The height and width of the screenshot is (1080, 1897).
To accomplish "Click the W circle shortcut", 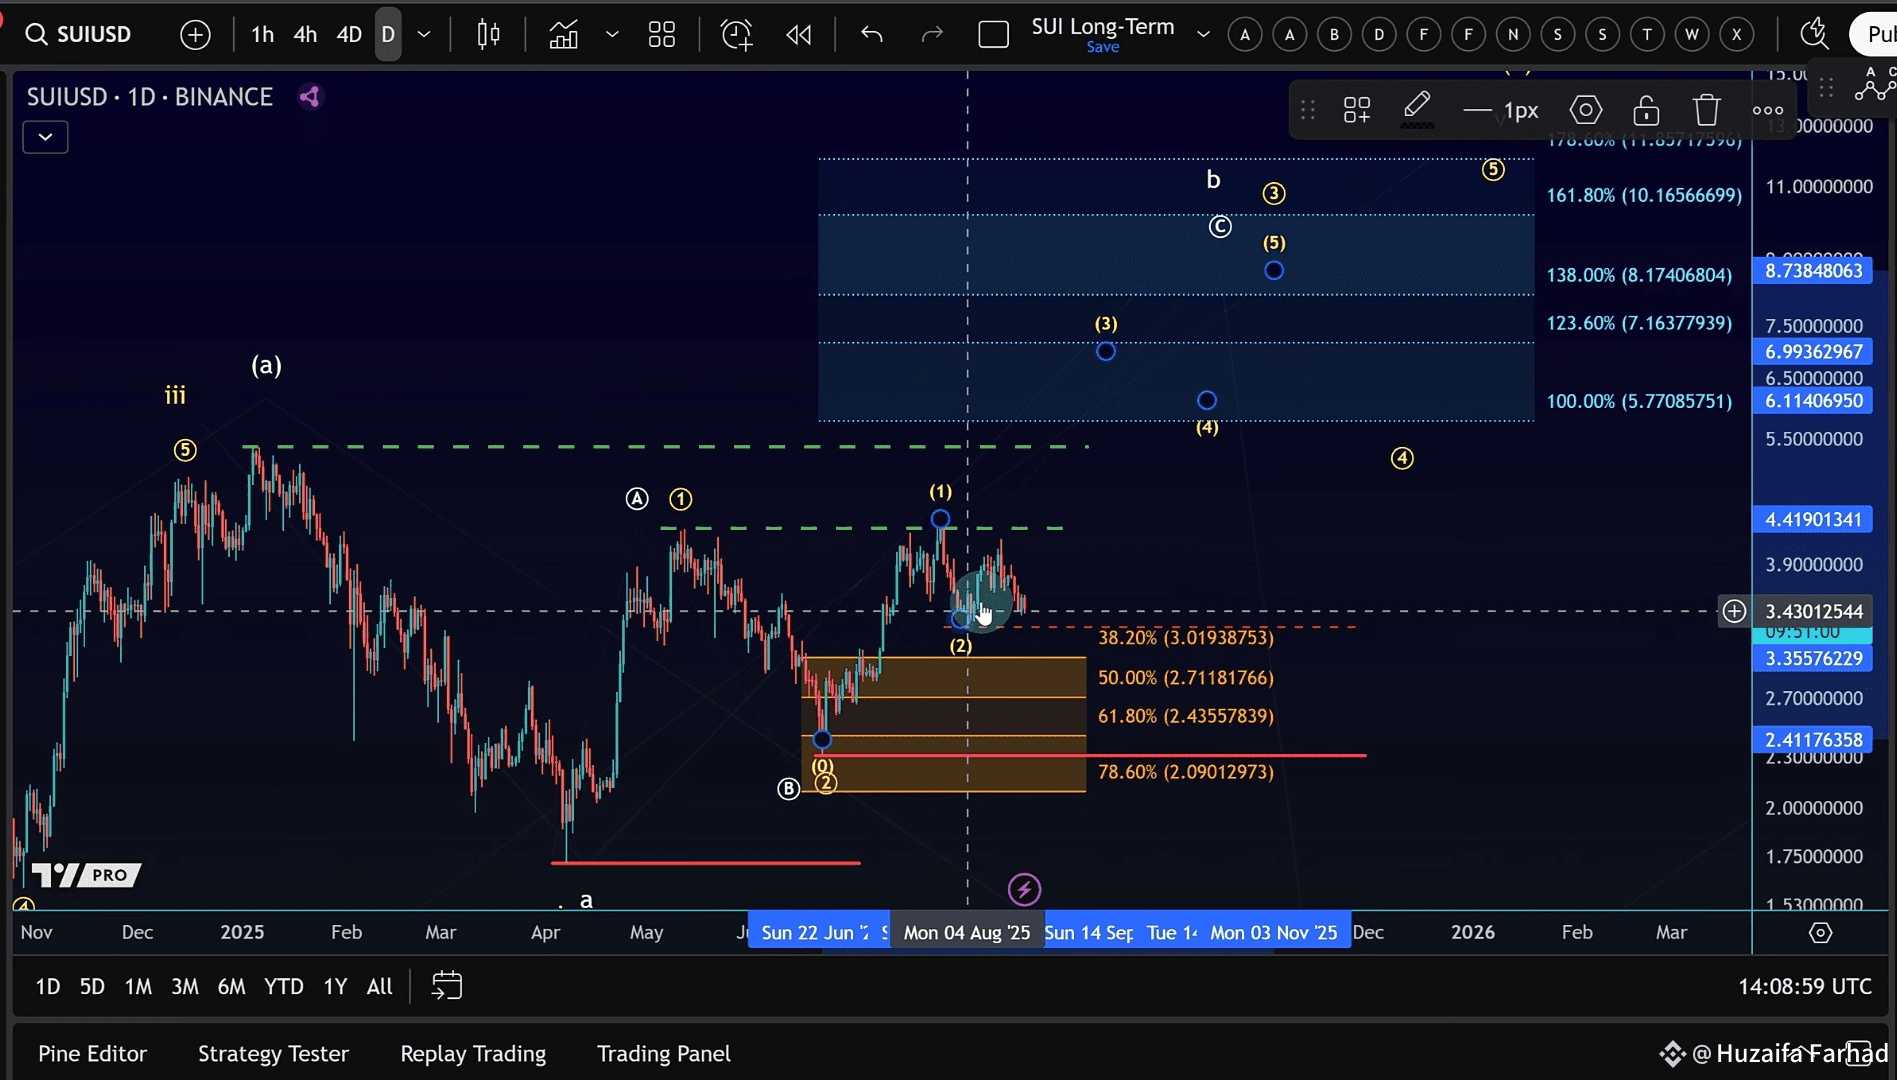I will (1692, 35).
